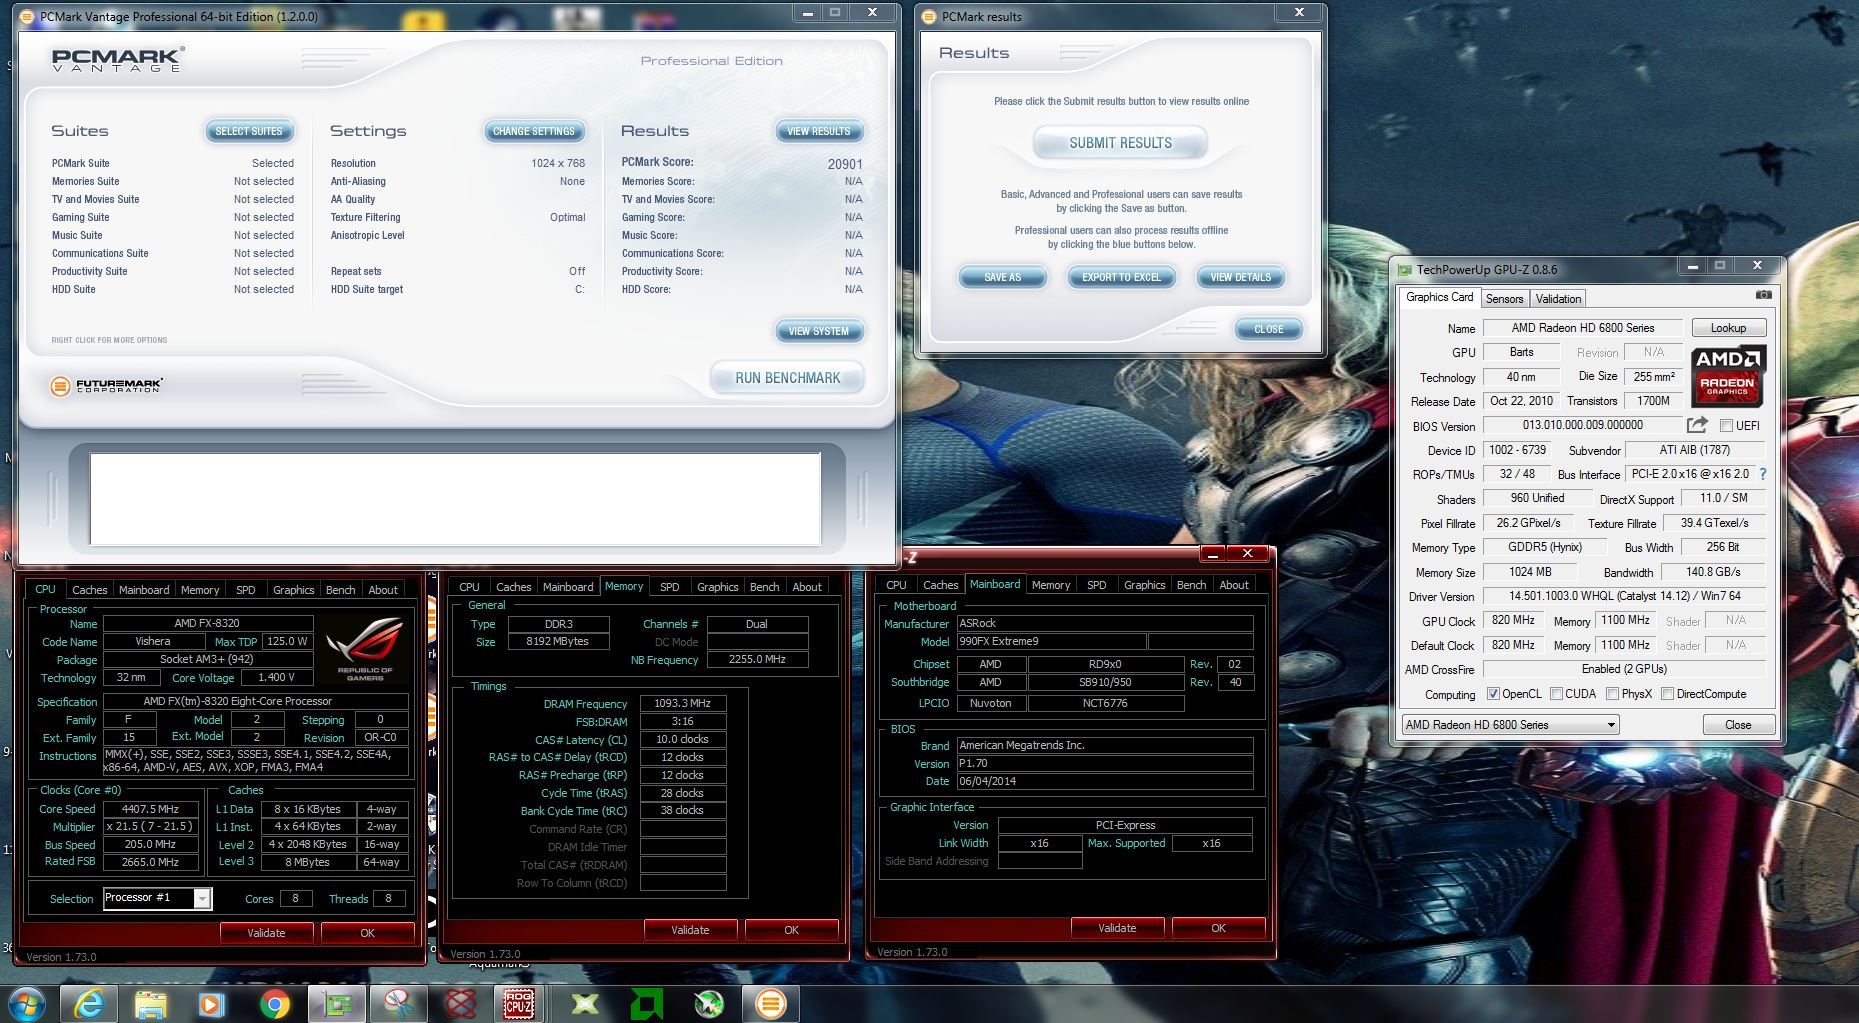Open Snipping Tool taskbar icon
The image size is (1859, 1023).
[x=399, y=1003]
